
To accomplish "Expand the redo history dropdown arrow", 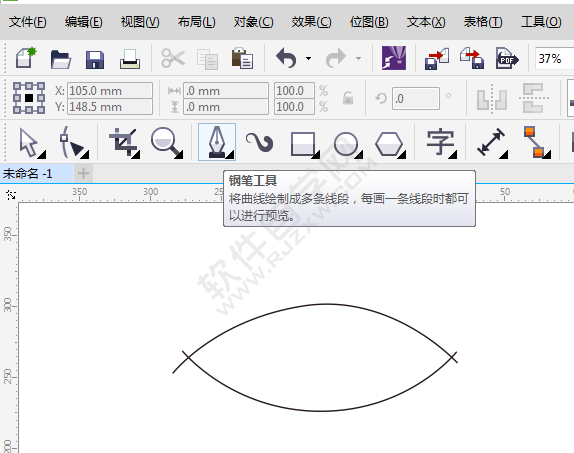I will pyautogui.click(x=358, y=58).
